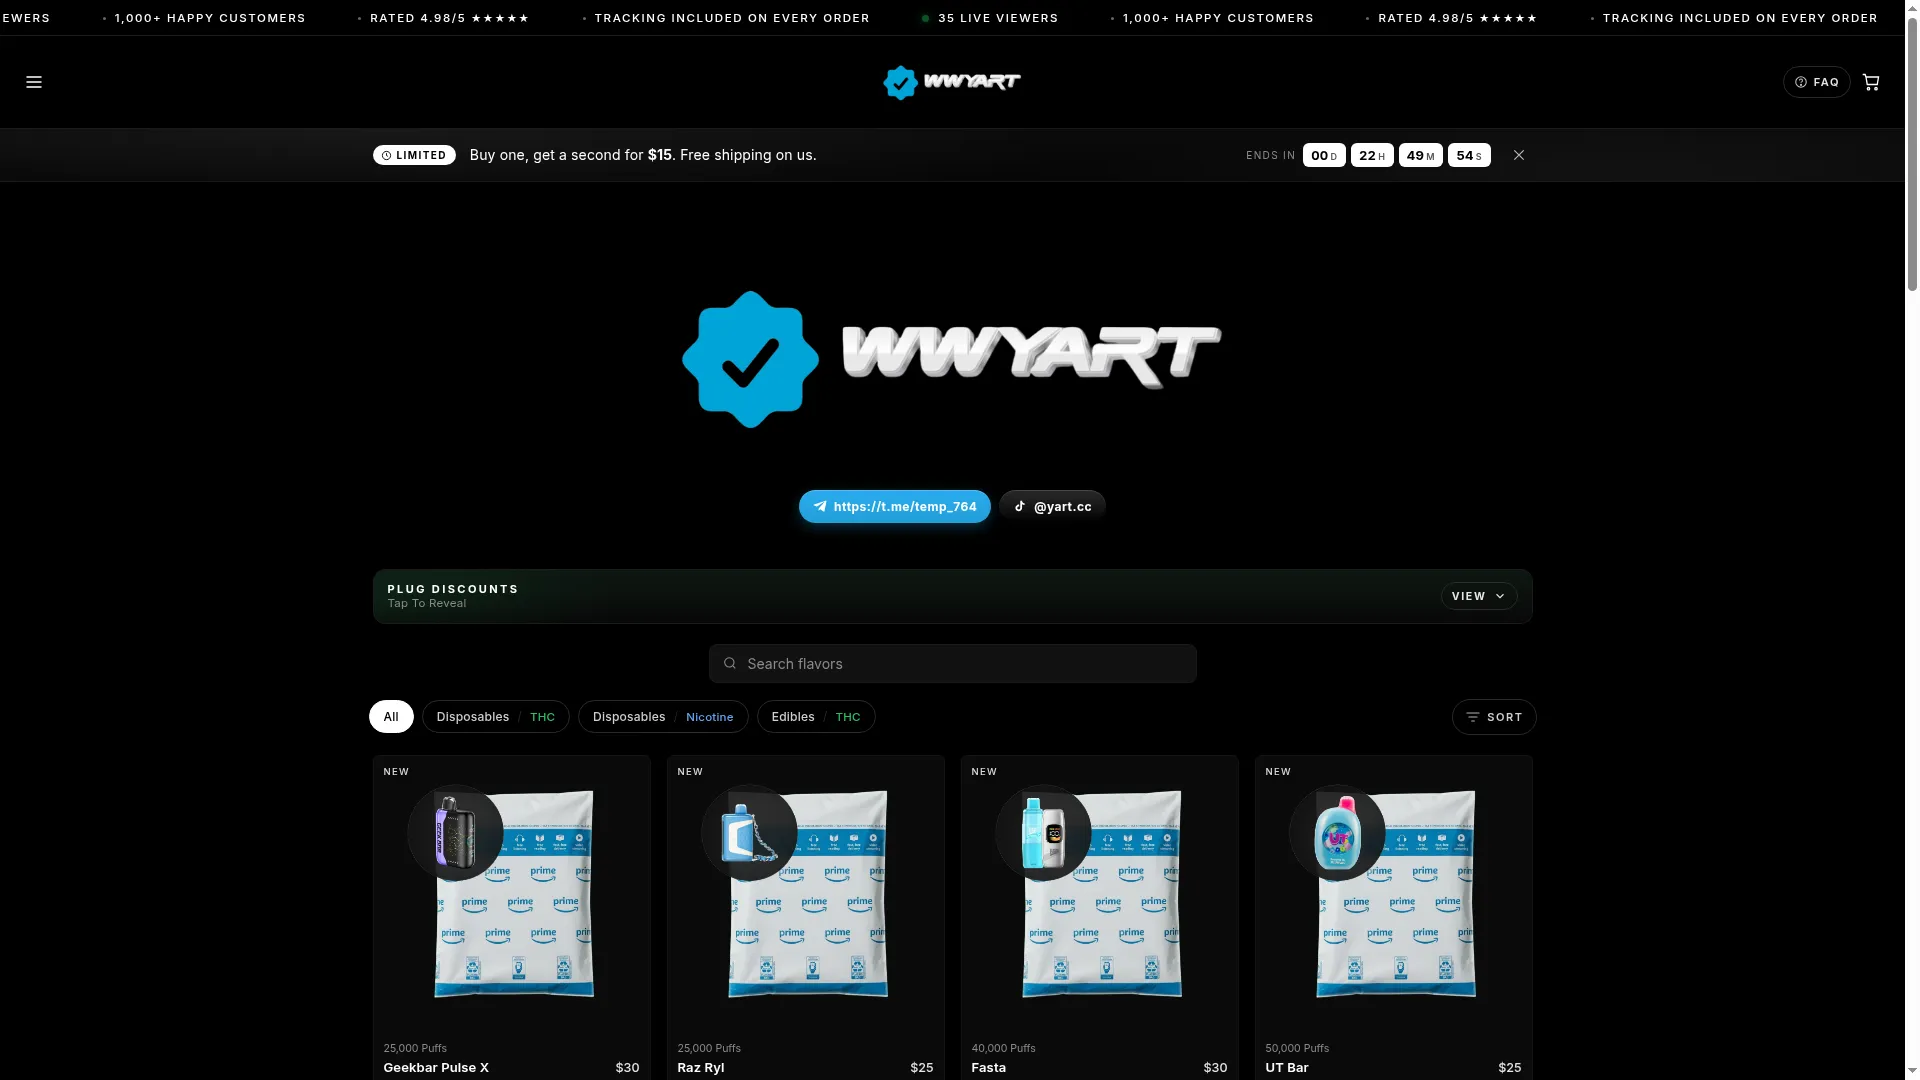Image resolution: width=1920 pixels, height=1080 pixels.
Task: Click the UT Bar product name
Action: click(1286, 1067)
